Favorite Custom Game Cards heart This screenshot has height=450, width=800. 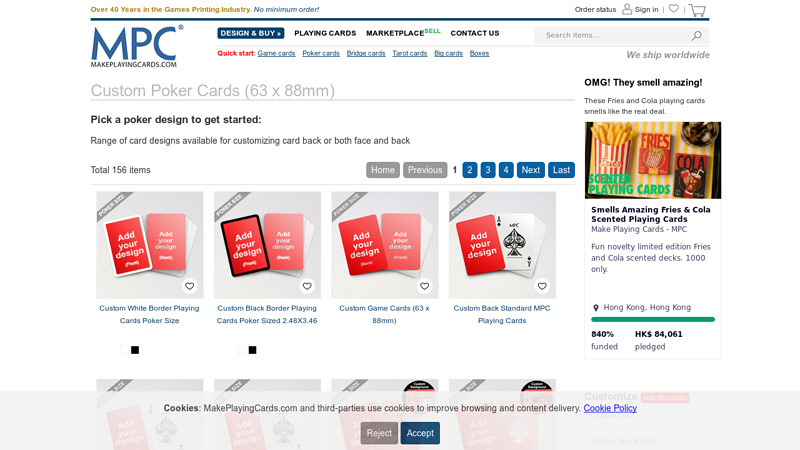(x=424, y=286)
